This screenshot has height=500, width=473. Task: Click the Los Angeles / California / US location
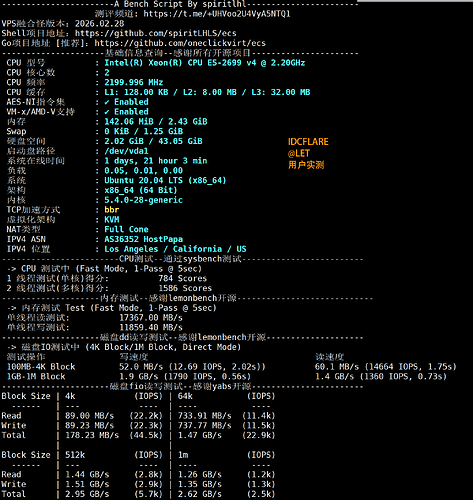(x=175, y=249)
